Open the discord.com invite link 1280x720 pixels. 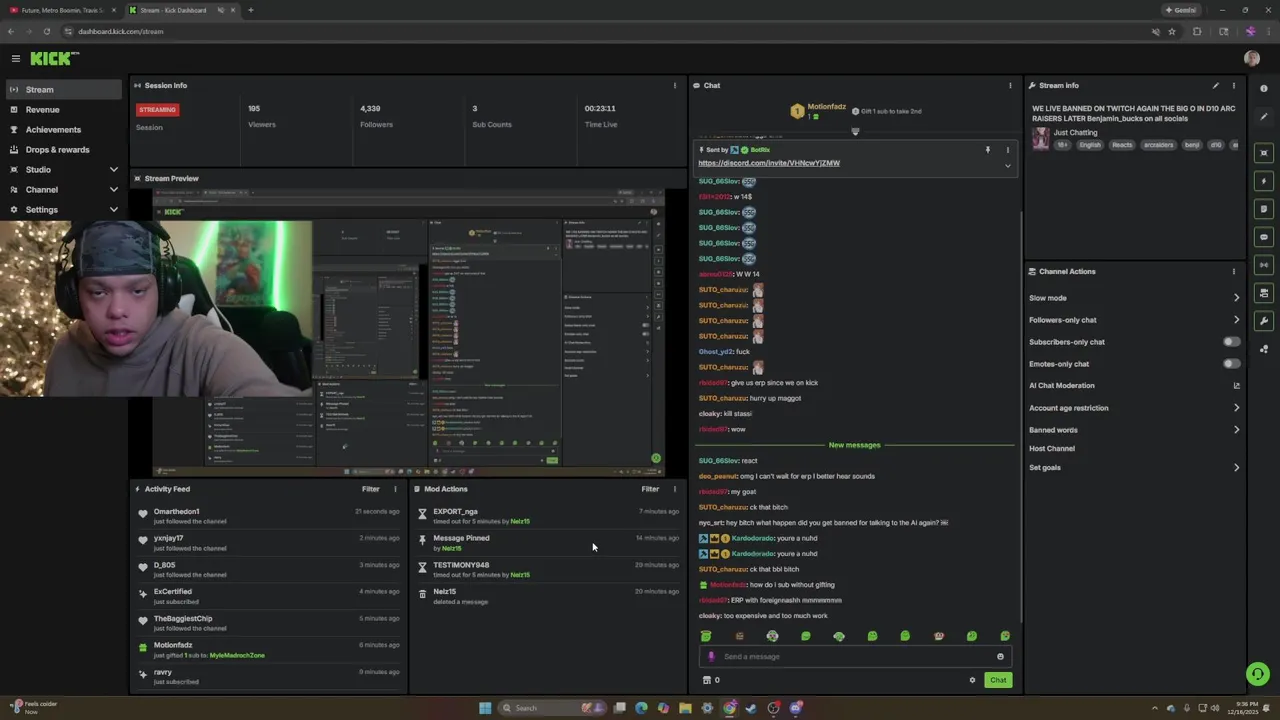click(x=769, y=163)
